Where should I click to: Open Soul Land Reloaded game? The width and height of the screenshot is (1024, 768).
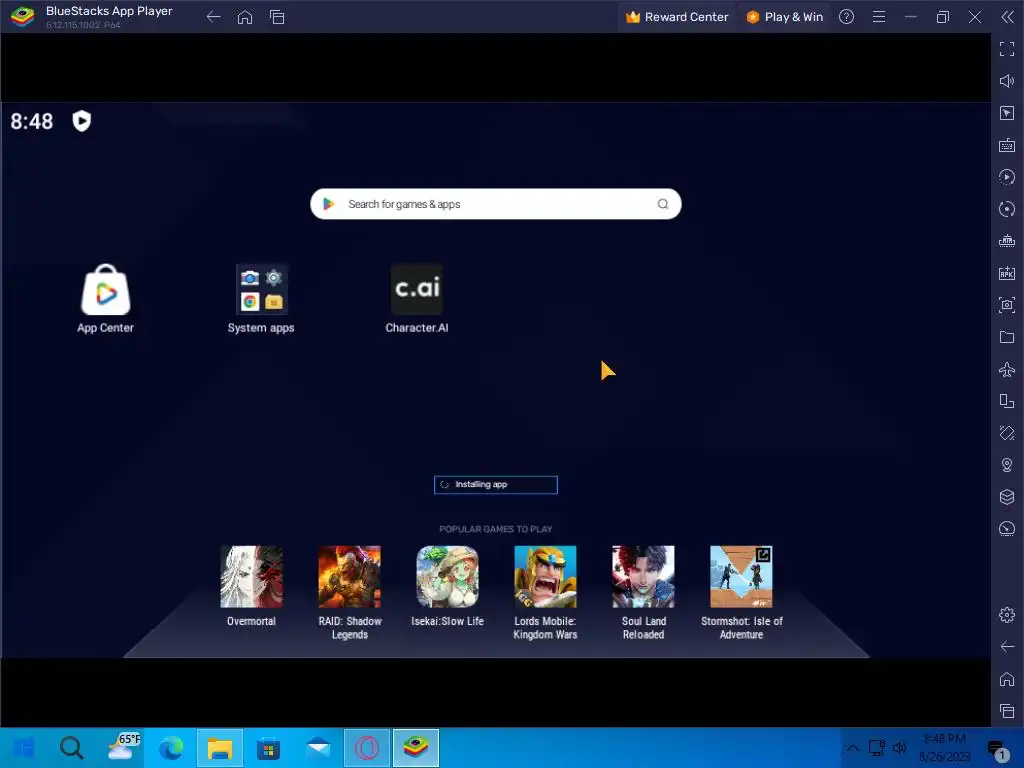643,577
